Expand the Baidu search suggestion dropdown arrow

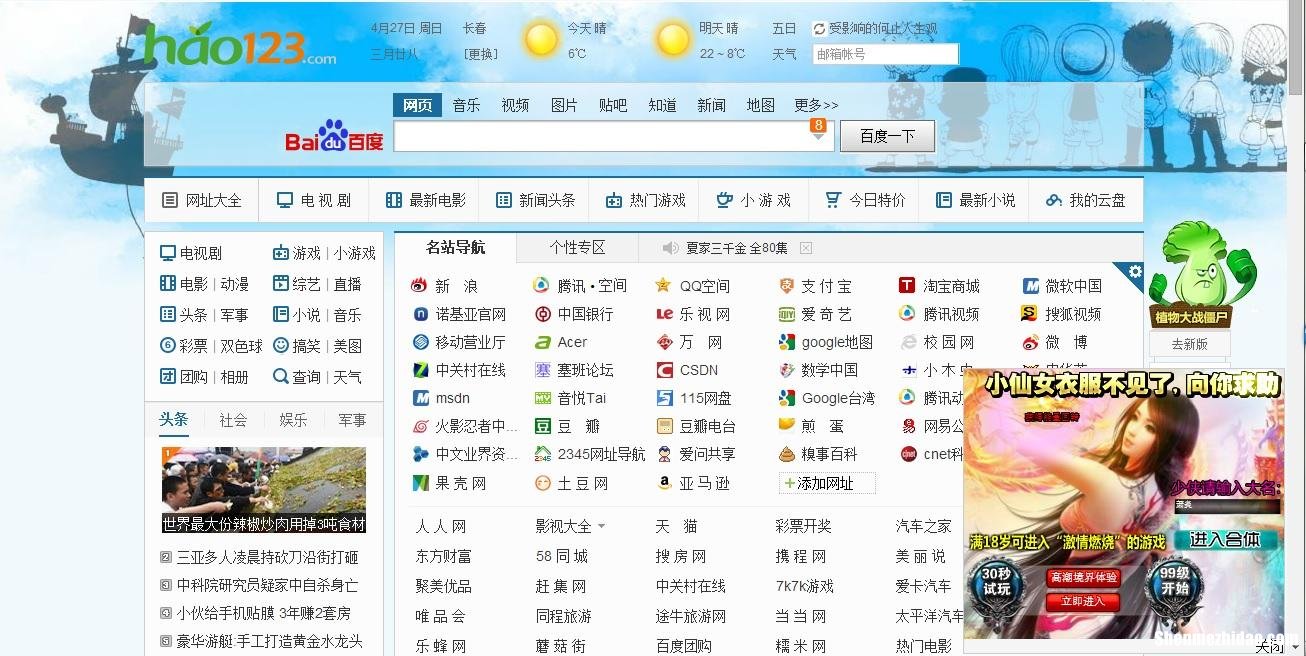pyautogui.click(x=818, y=136)
